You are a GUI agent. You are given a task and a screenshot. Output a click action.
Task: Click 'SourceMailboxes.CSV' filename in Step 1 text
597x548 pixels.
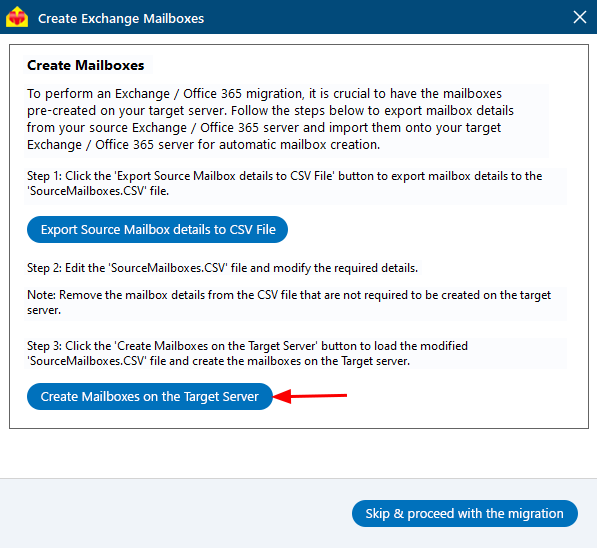[x=87, y=191]
